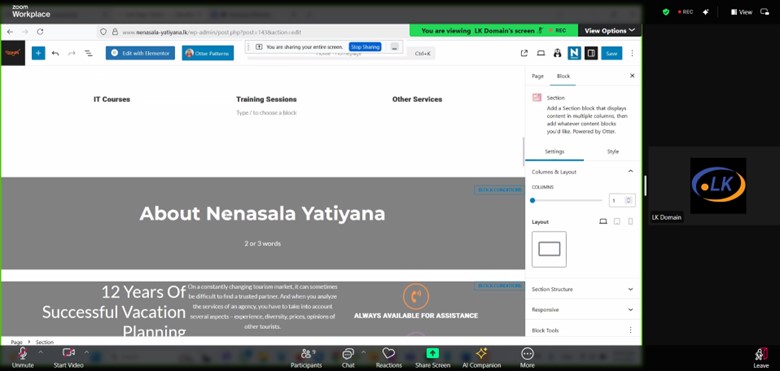780x371 pixels.
Task: Switch to the Style tab
Action: tap(613, 151)
